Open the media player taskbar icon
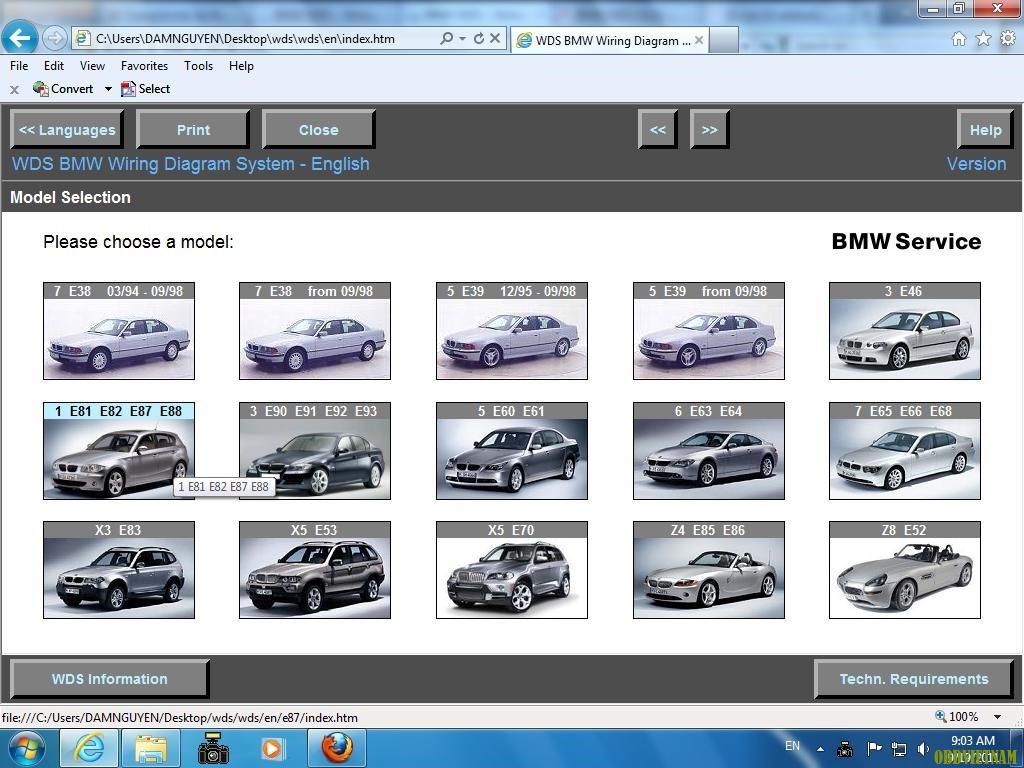The height and width of the screenshot is (768, 1024). coord(272,748)
